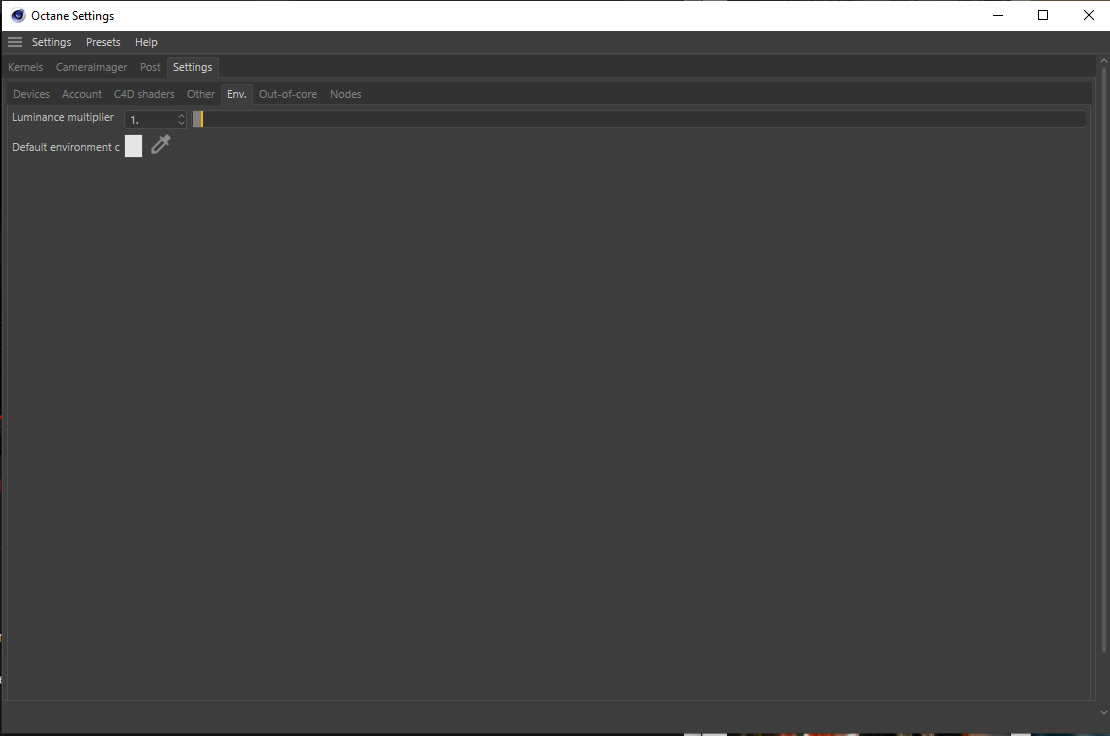Open the Default environment color swatch
1110x736 pixels.
(133, 146)
